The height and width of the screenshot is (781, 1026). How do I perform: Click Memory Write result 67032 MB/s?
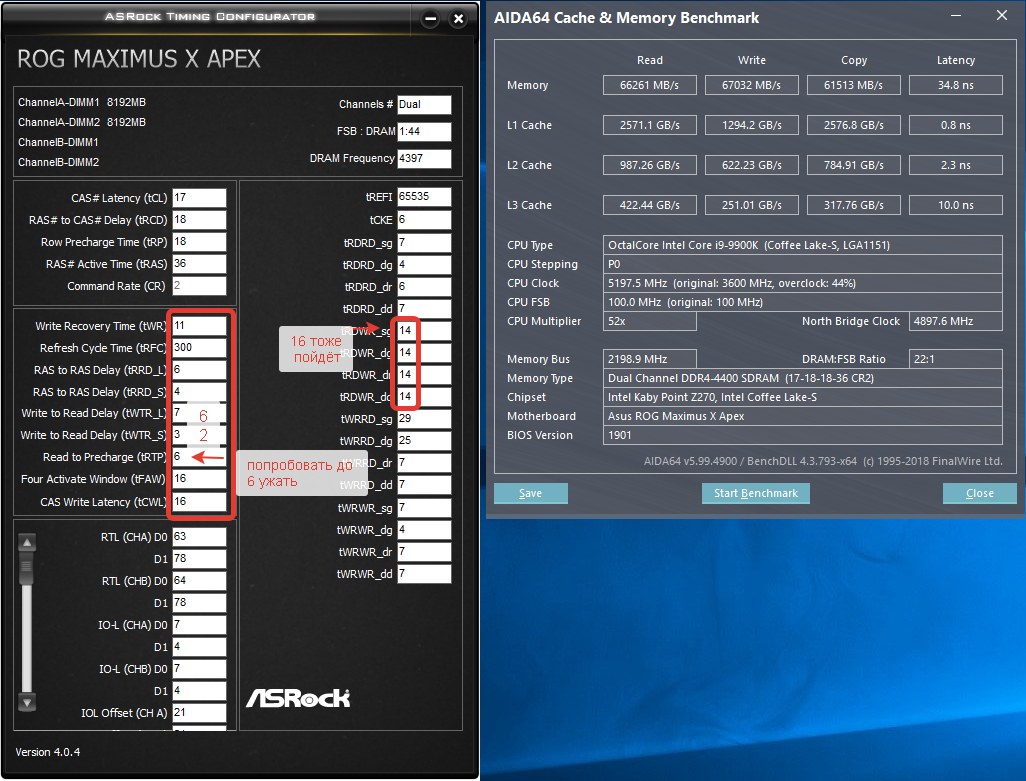752,85
